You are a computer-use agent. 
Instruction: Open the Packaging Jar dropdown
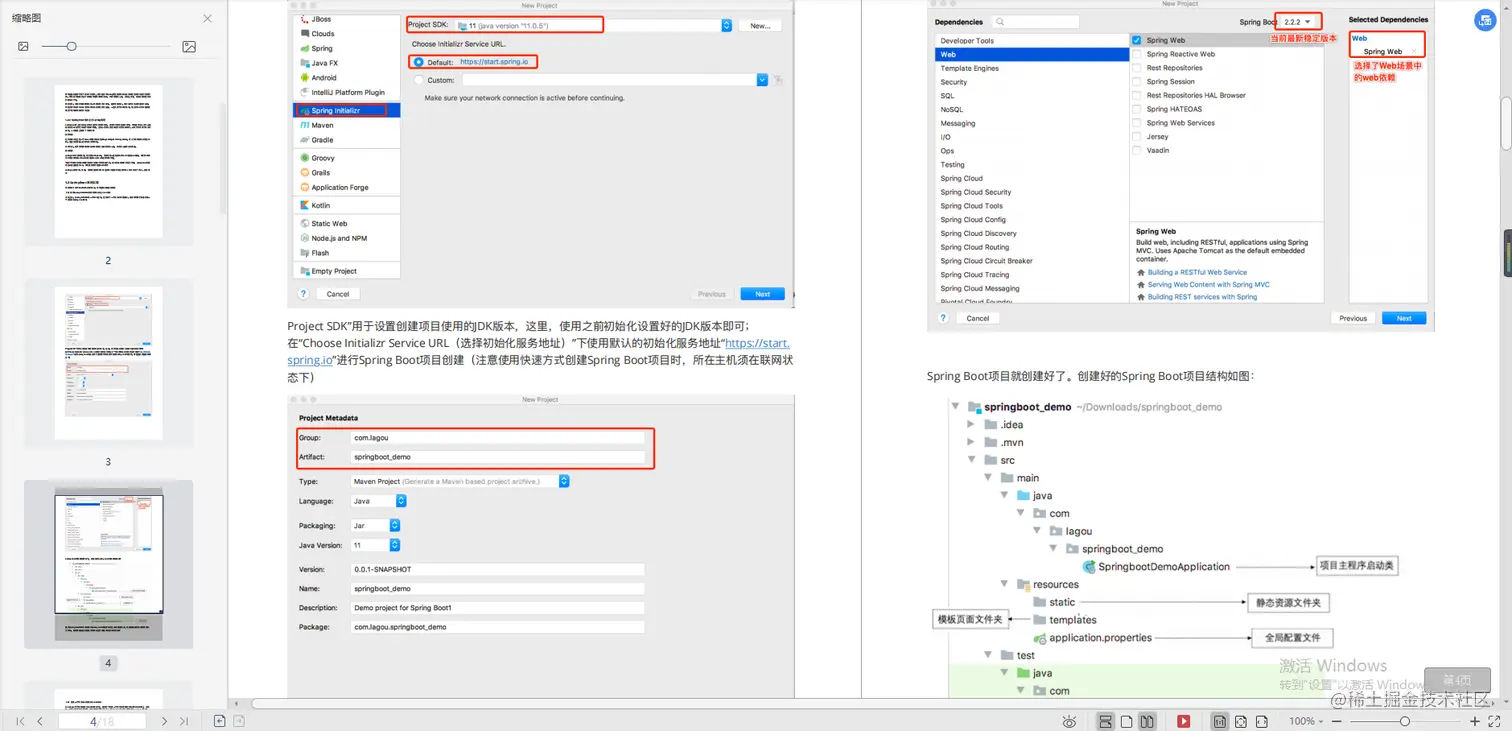point(375,525)
